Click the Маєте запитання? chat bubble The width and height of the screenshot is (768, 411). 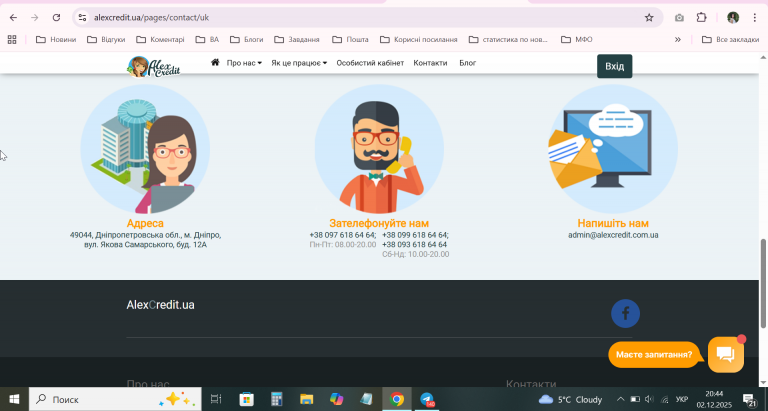654,355
